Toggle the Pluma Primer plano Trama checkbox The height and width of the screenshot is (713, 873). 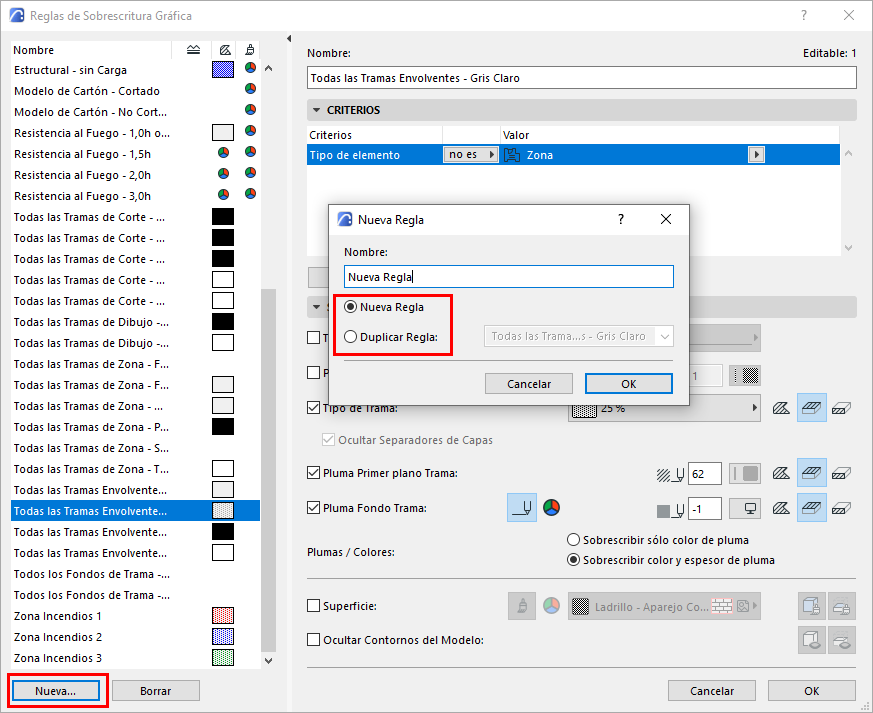(x=313, y=473)
